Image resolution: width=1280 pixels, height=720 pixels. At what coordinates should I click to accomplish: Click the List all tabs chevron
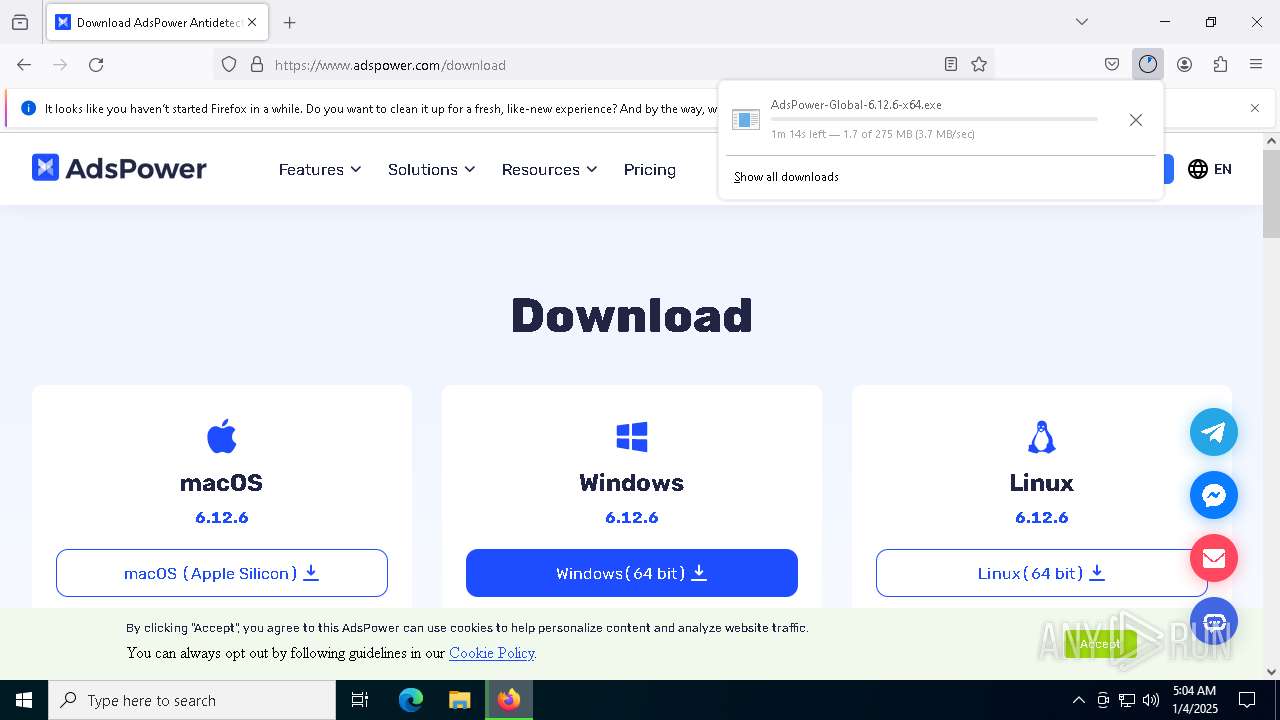click(x=1082, y=22)
